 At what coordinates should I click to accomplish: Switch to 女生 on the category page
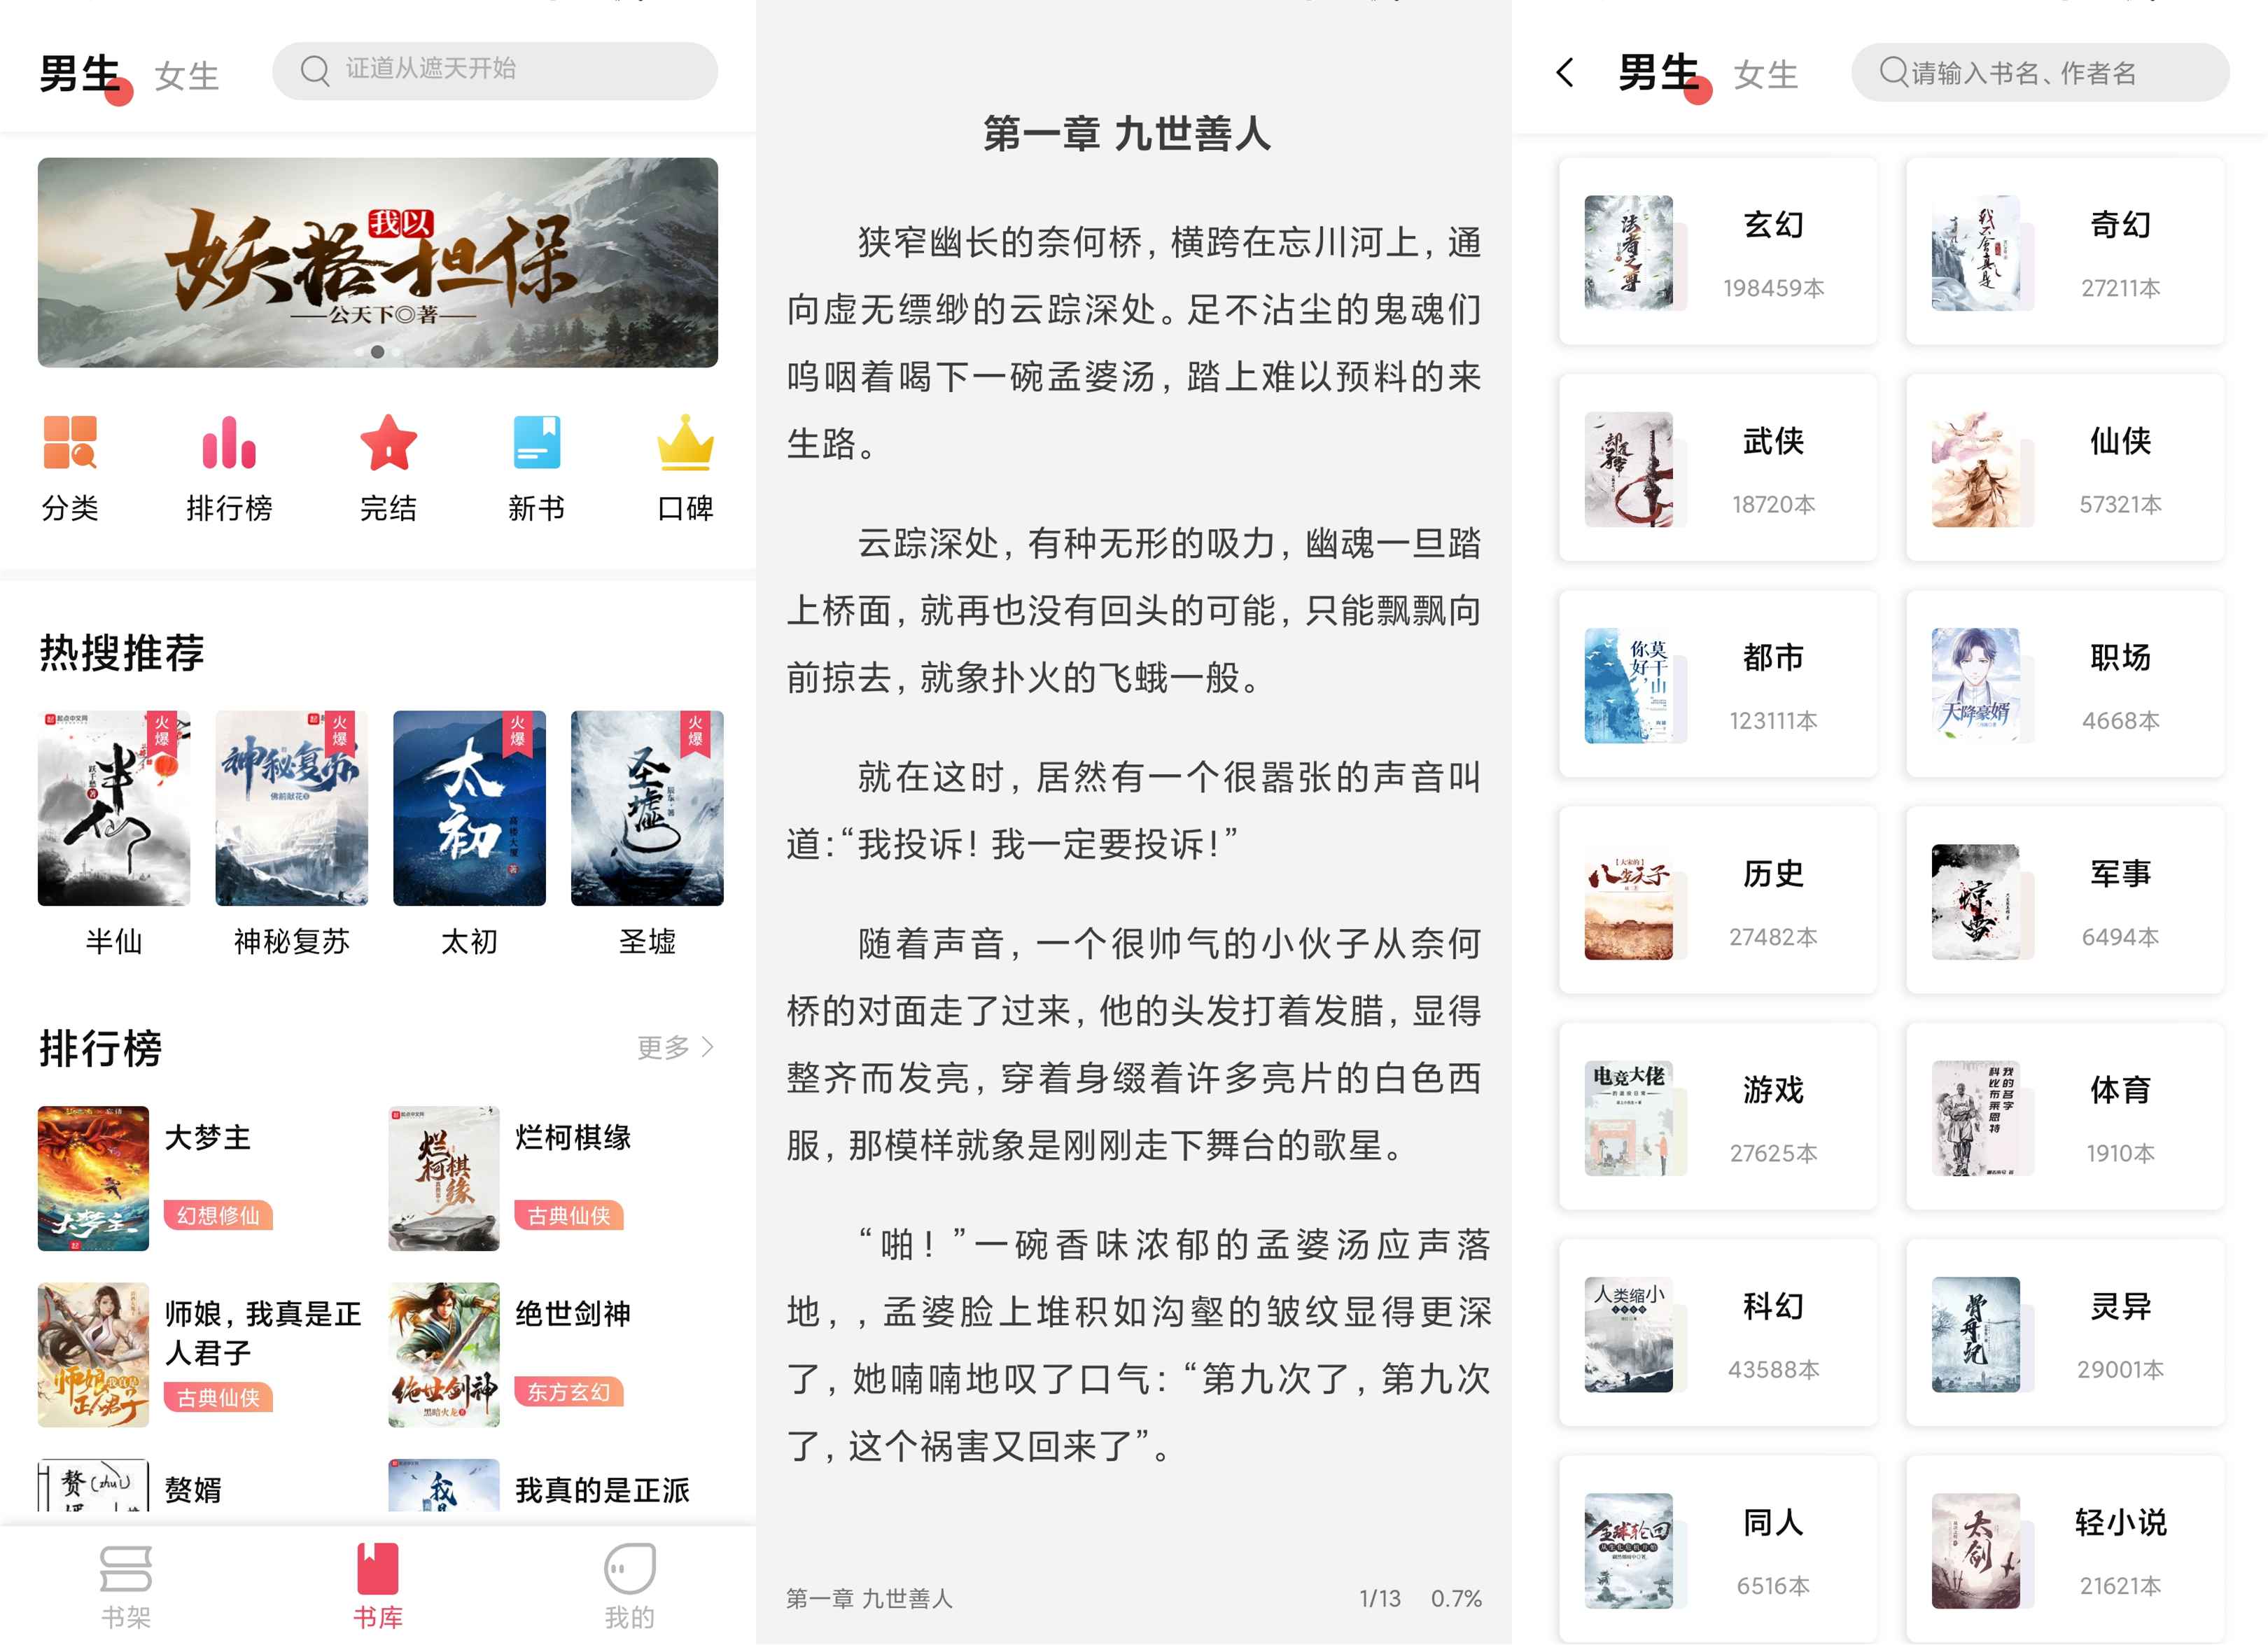coord(1765,75)
